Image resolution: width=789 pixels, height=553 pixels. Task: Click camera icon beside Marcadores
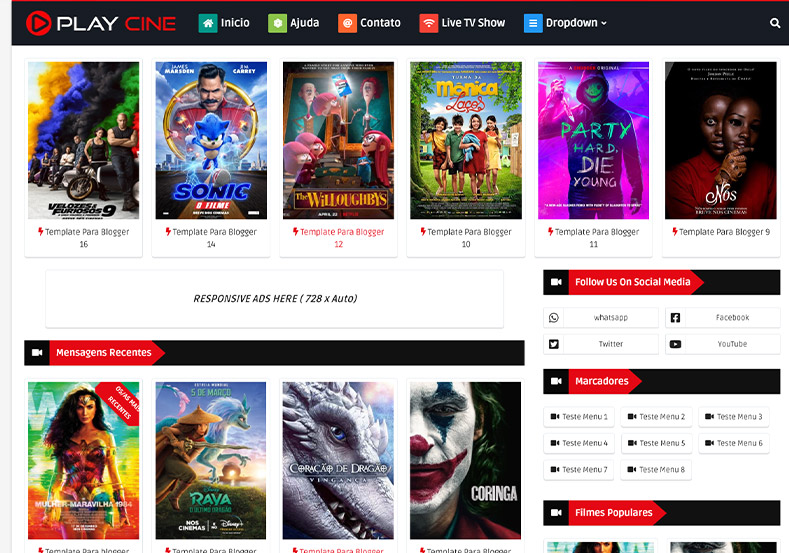[556, 381]
